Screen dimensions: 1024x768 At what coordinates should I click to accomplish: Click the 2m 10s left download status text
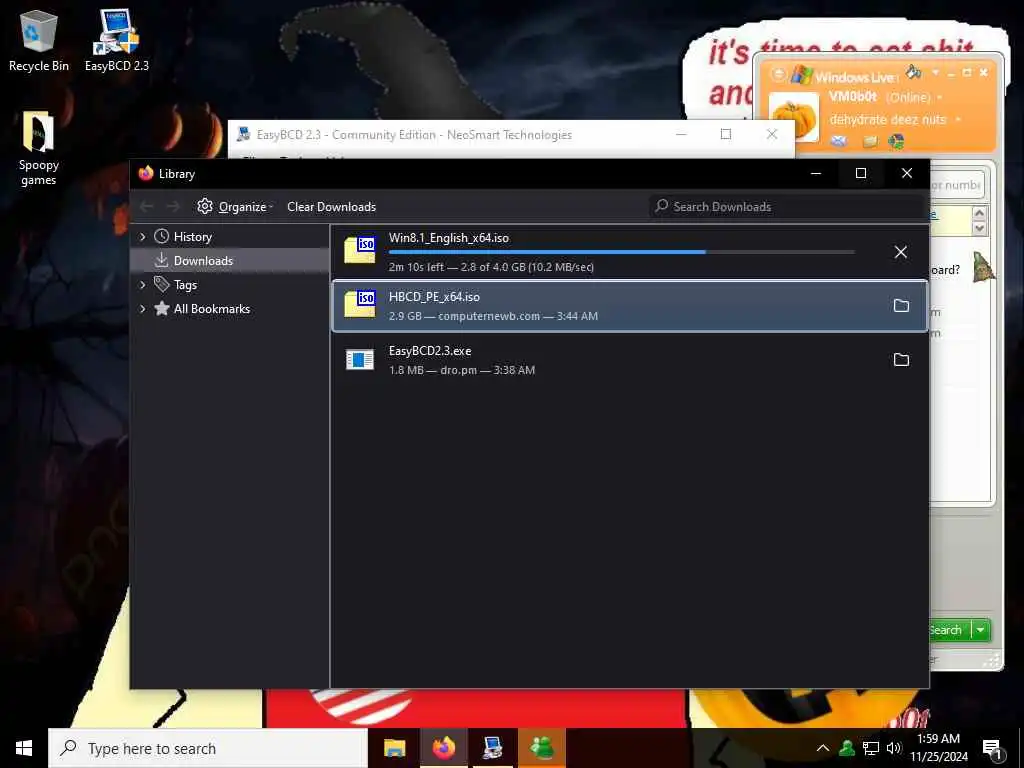coord(416,267)
